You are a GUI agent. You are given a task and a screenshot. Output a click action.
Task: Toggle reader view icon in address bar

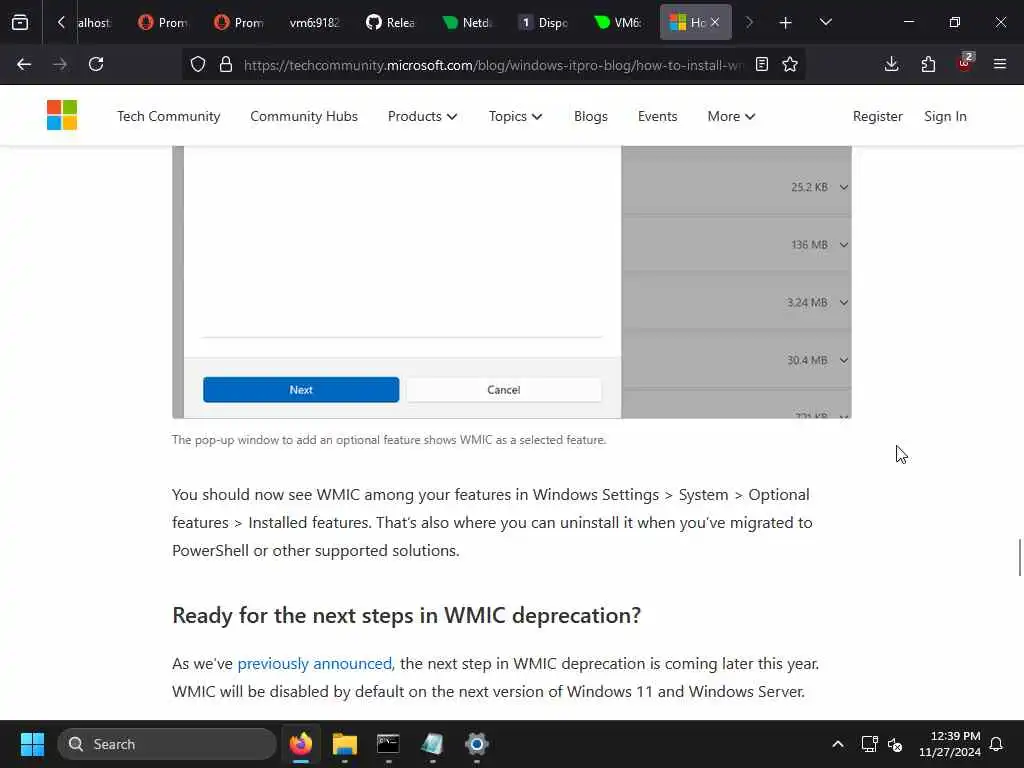(x=761, y=64)
